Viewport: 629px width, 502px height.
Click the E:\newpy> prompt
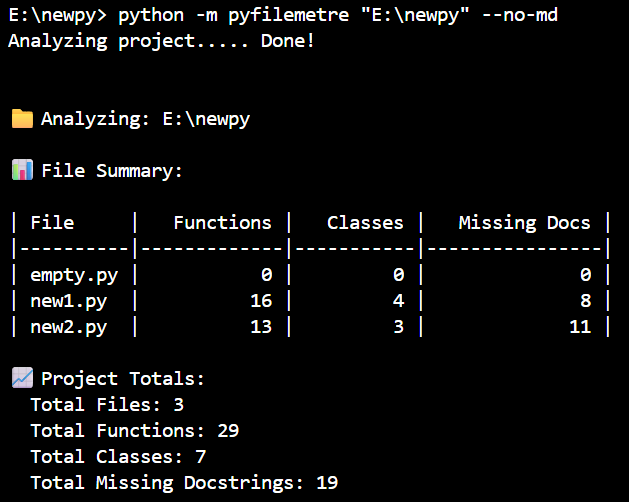click(58, 16)
